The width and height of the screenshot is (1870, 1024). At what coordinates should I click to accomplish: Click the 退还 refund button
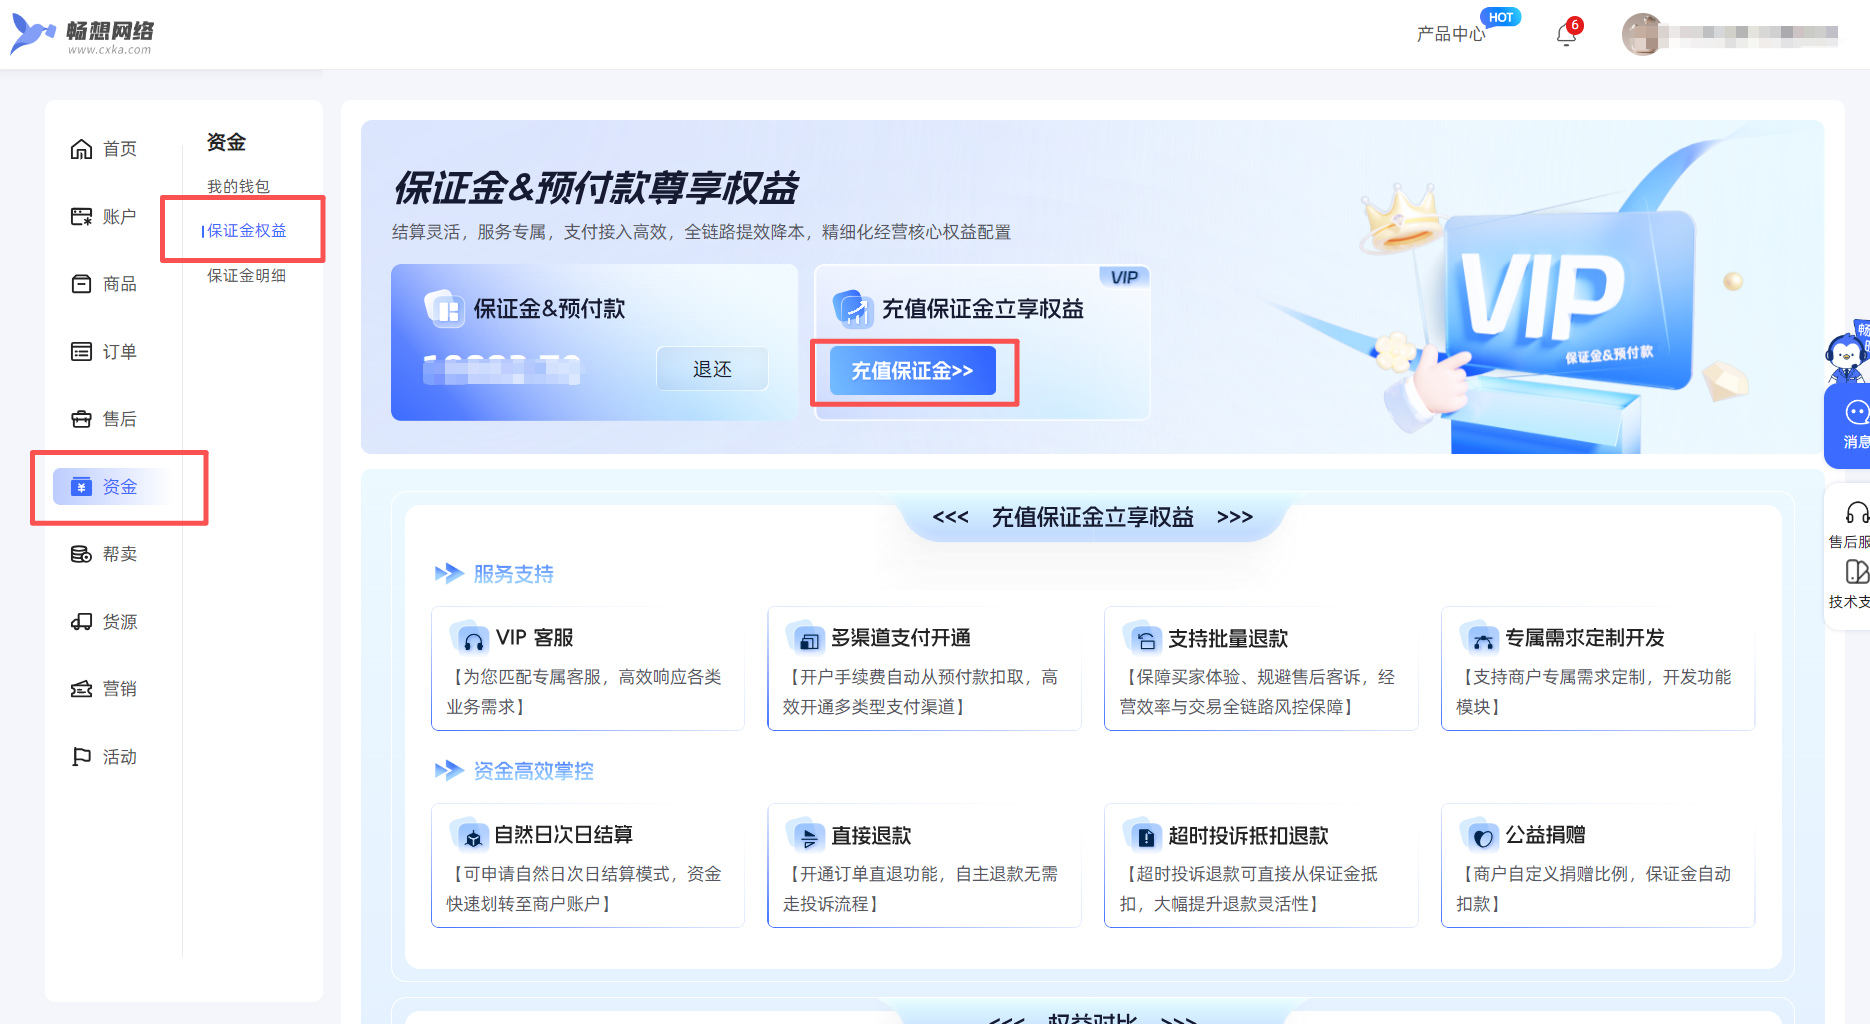click(712, 369)
